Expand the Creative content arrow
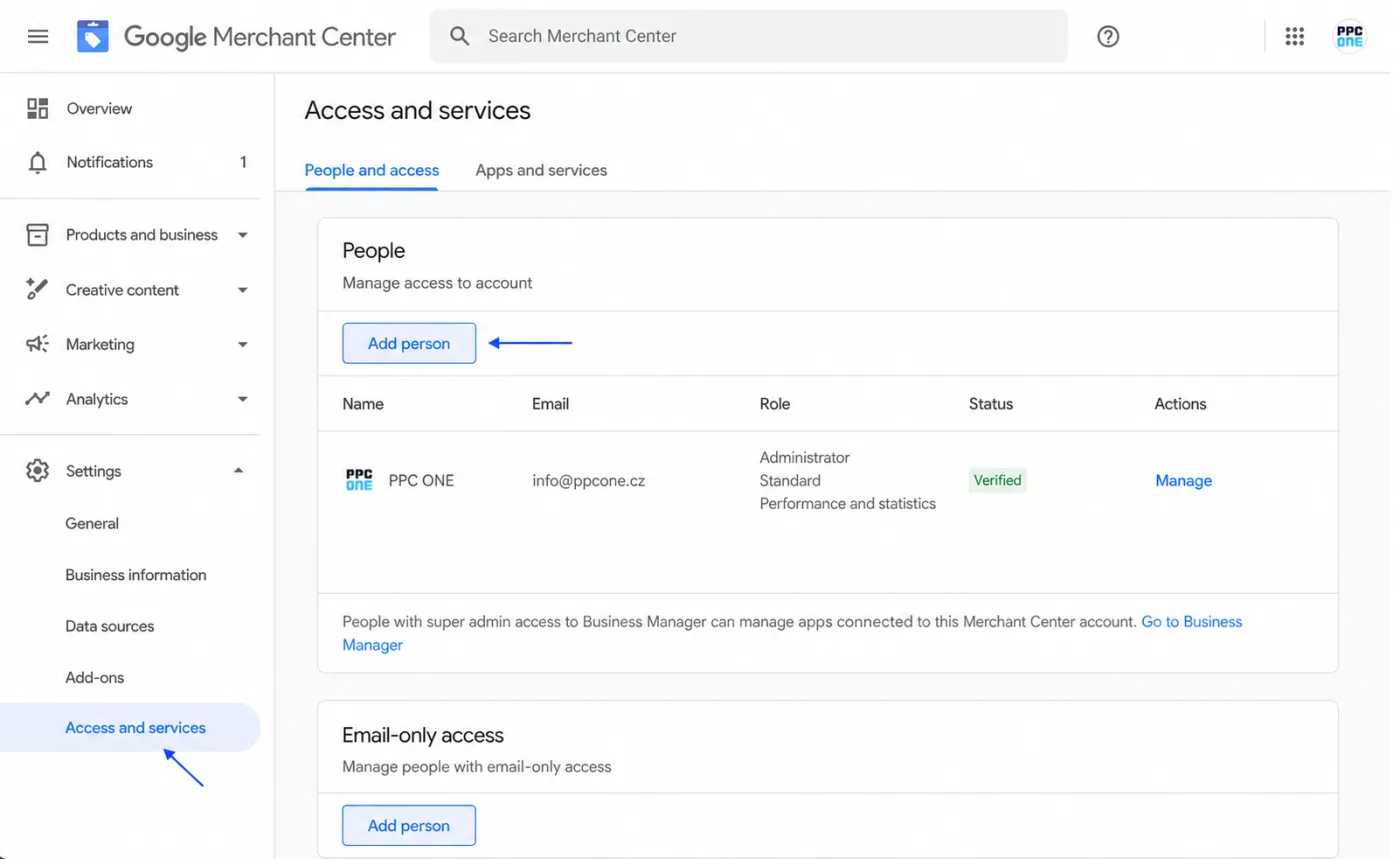Viewport: 1400px width, 859px height. [242, 291]
